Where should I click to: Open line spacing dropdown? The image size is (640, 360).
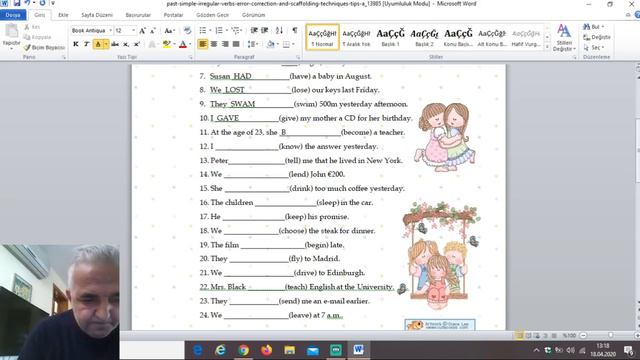click(x=252, y=44)
